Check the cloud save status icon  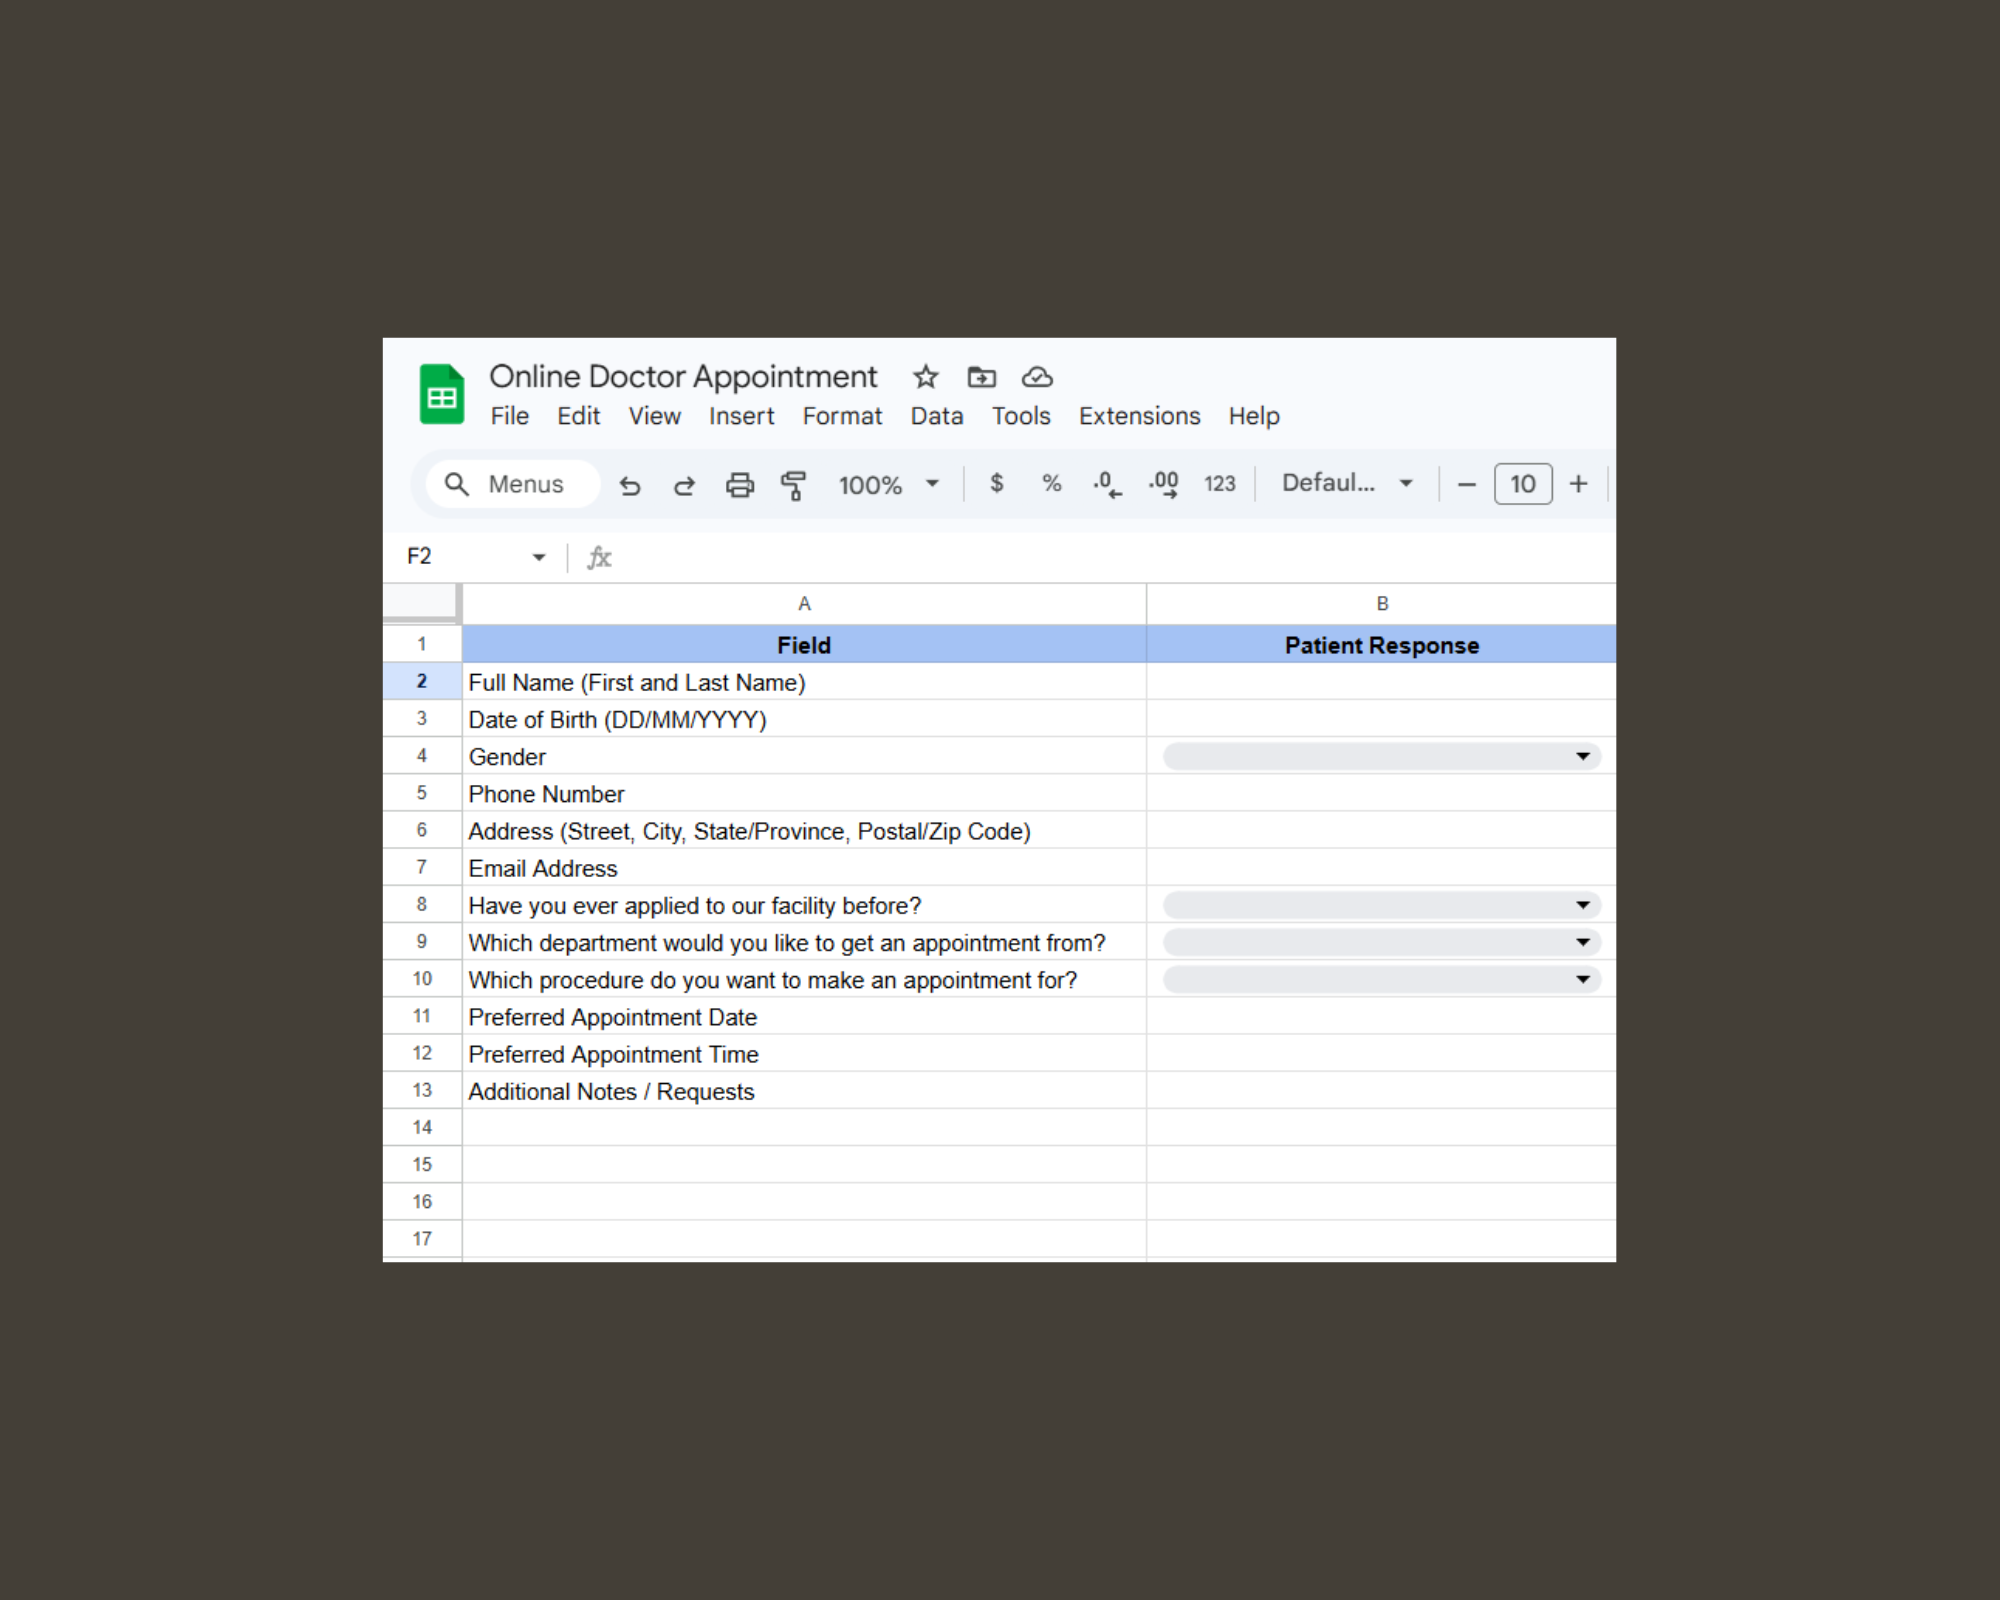point(1037,377)
